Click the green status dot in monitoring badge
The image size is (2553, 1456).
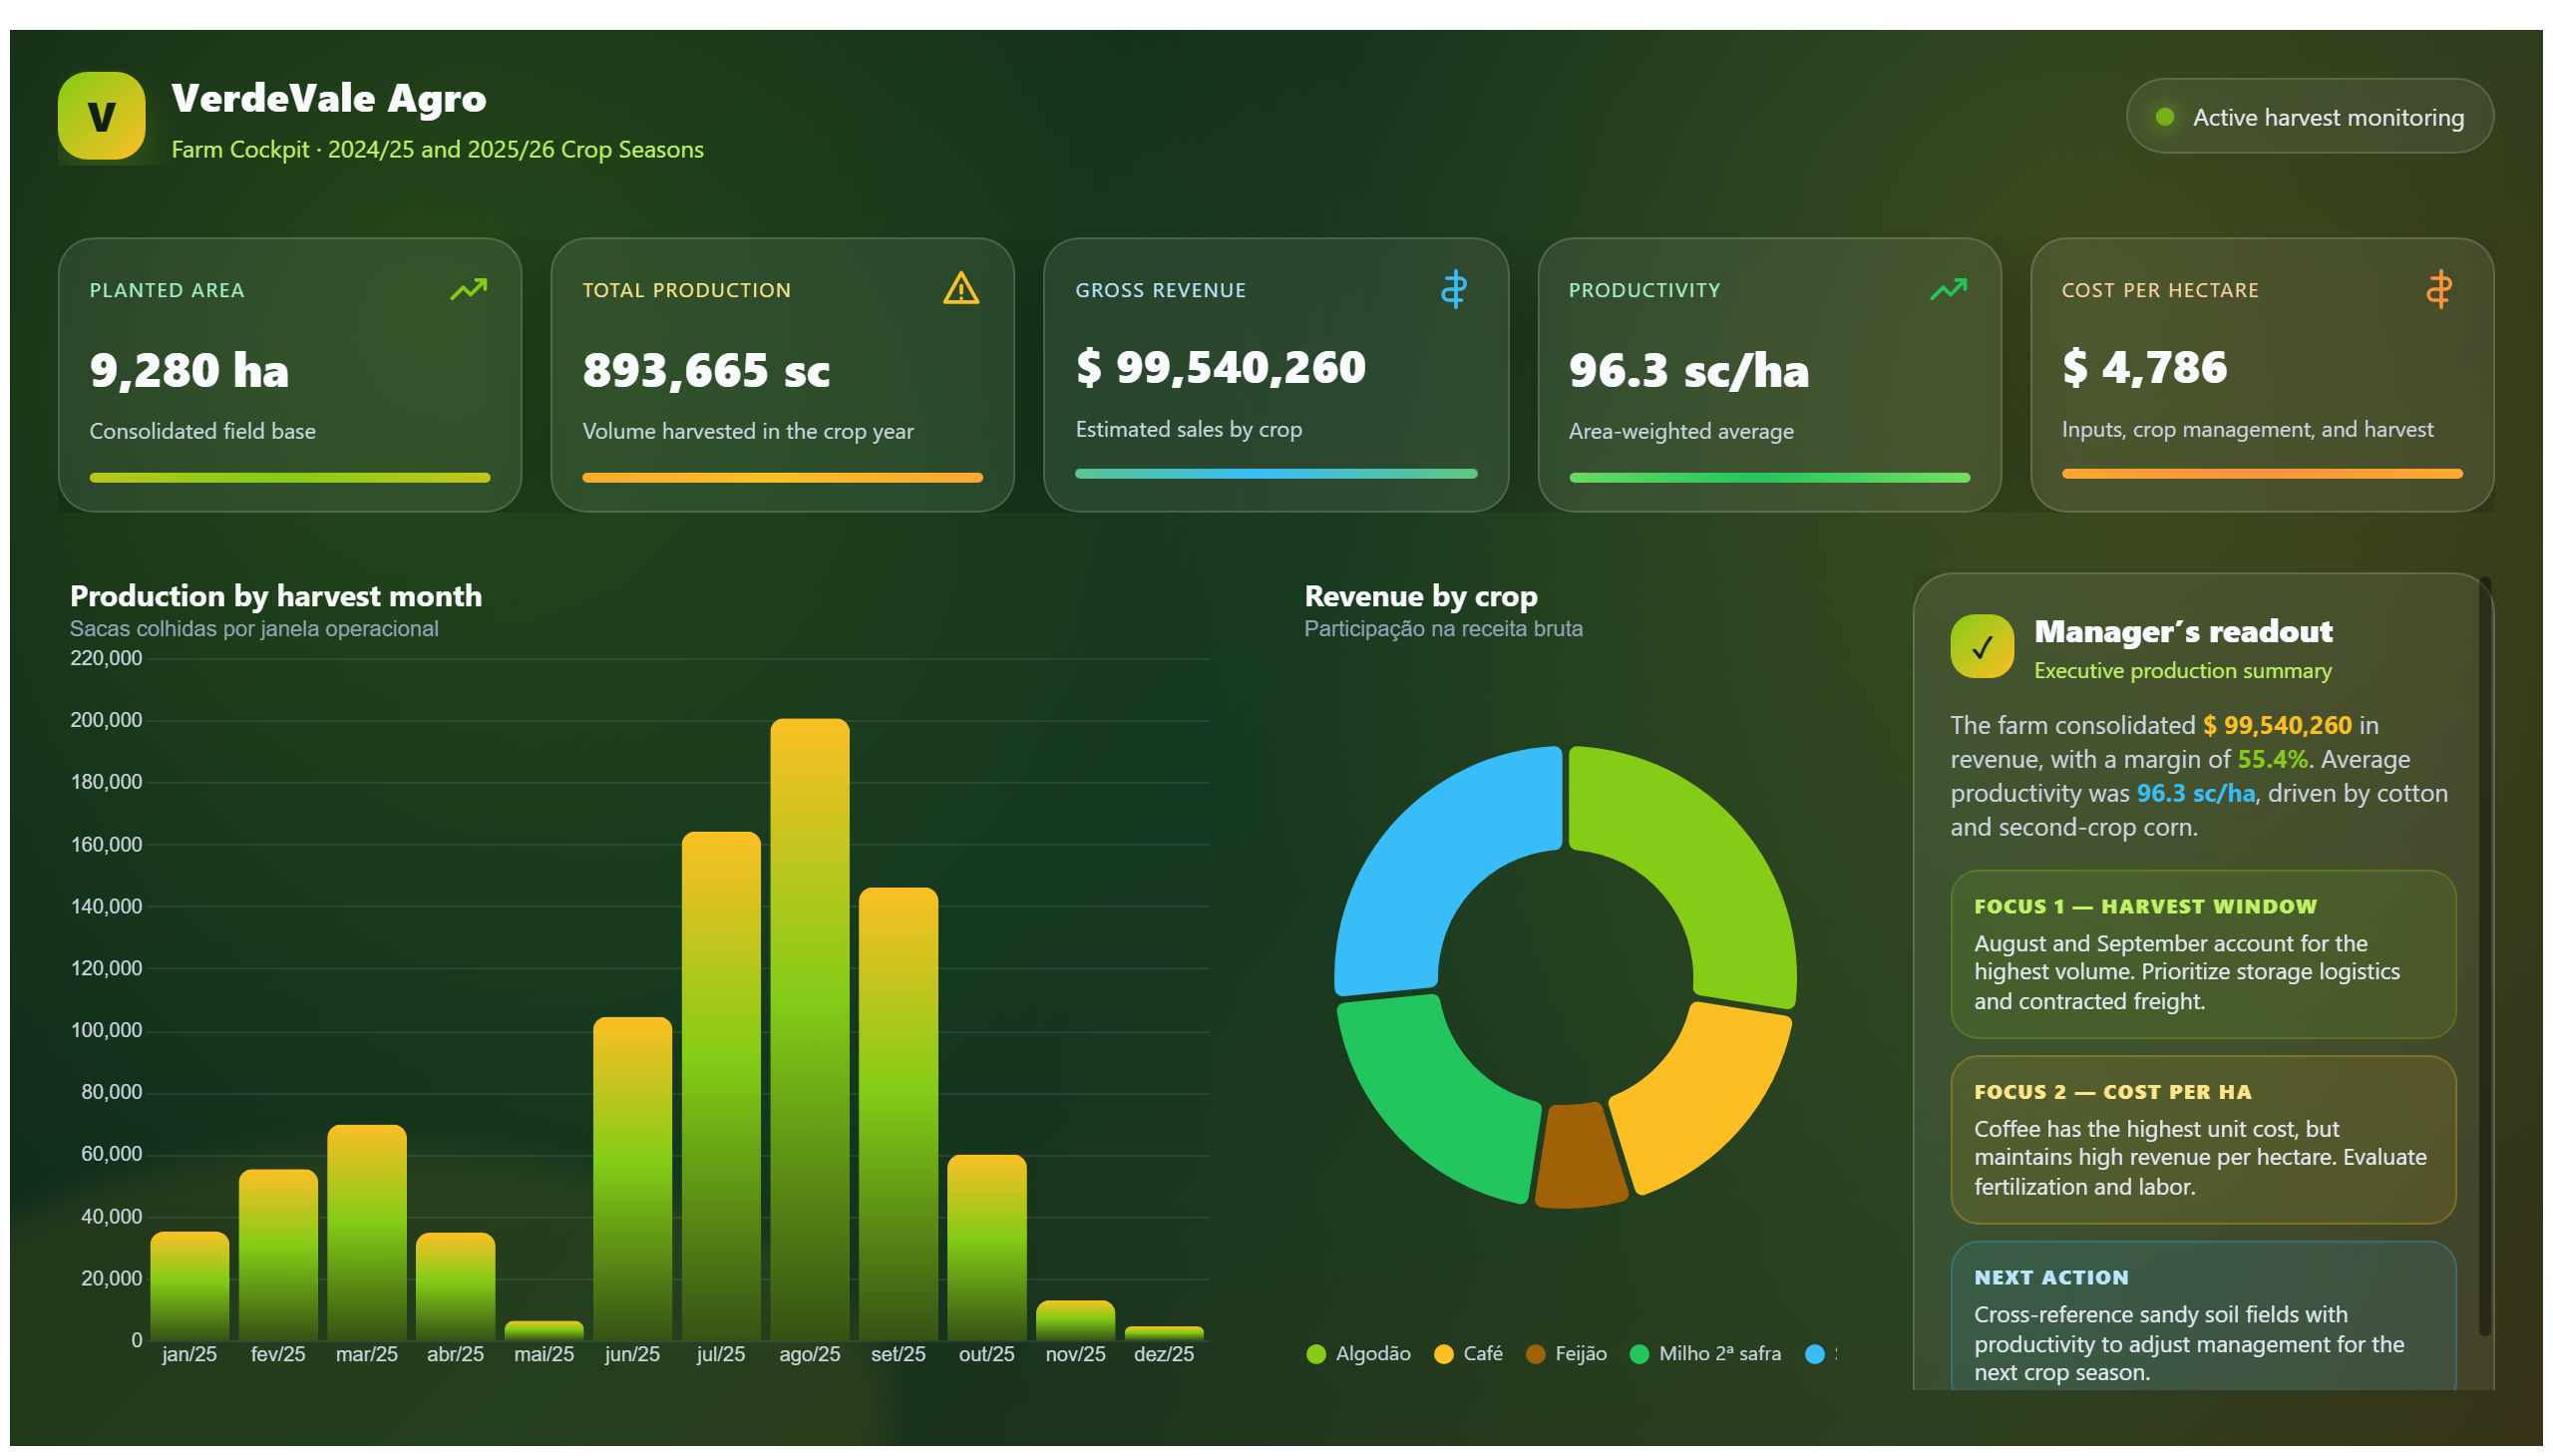tap(2164, 117)
